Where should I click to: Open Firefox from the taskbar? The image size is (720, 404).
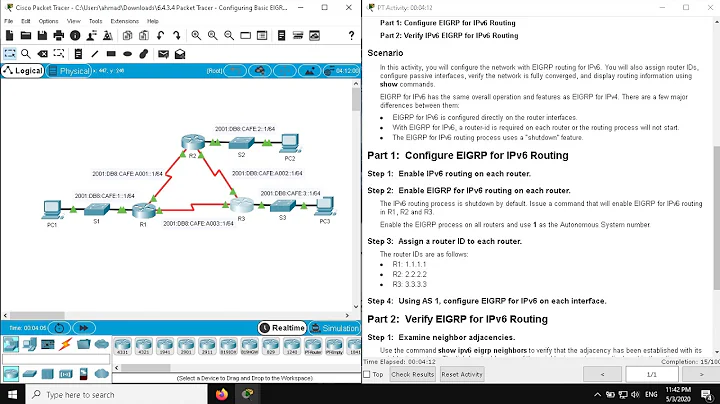pyautogui.click(x=222, y=394)
